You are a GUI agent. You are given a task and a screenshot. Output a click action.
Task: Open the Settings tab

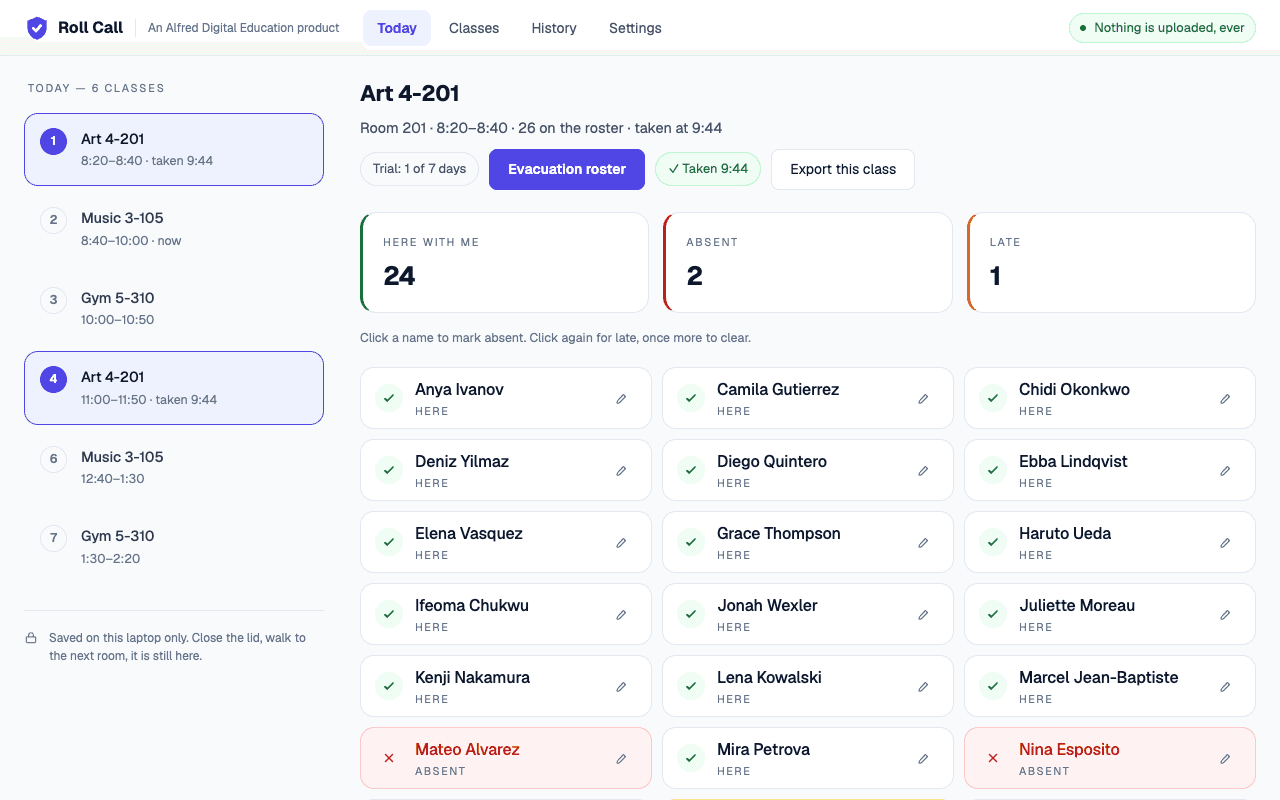635,28
